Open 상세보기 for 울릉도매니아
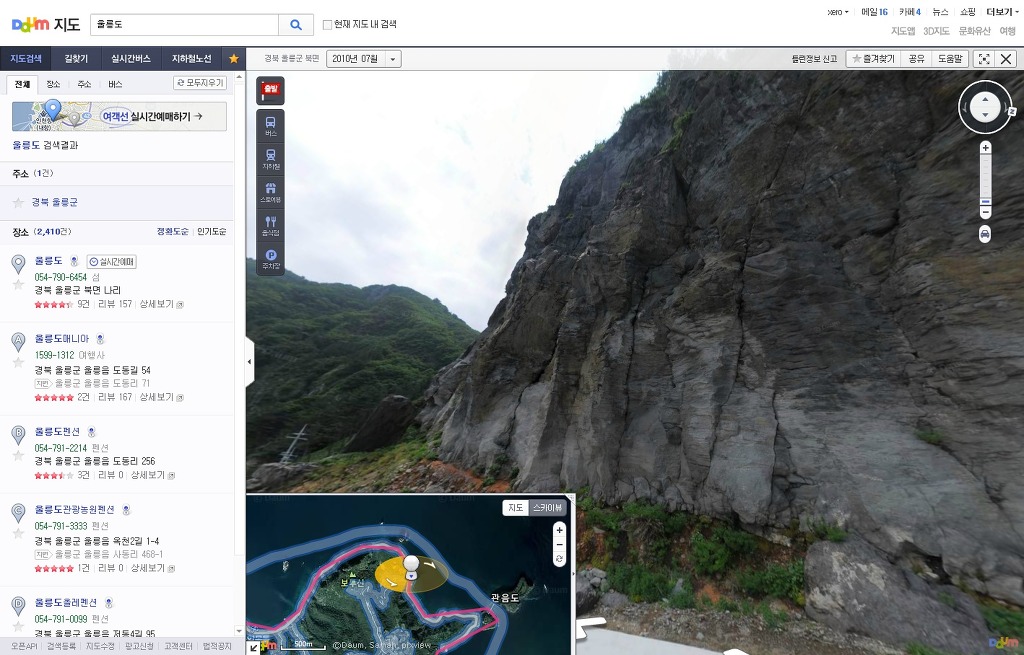Viewport: 1024px width, 655px height. click(161, 397)
